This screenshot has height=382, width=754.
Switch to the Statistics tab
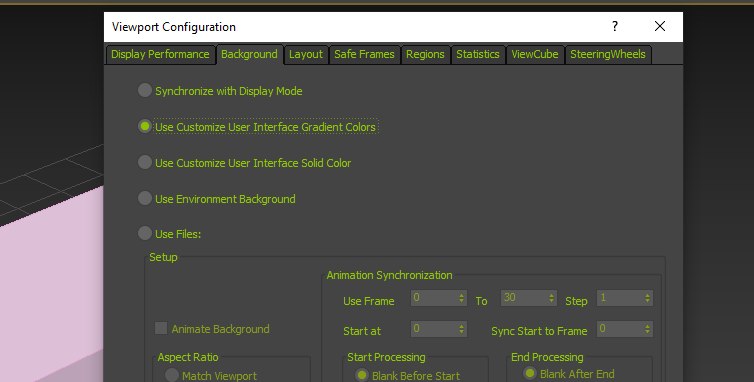pos(478,54)
